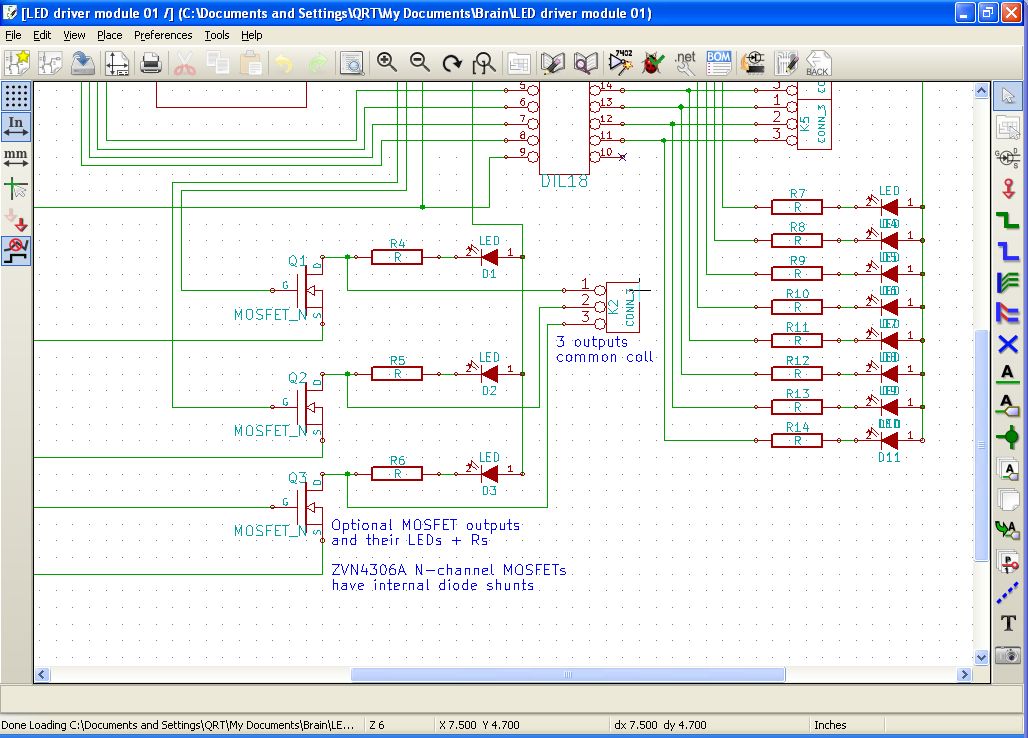Open an existing schematic
This screenshot has height=738, width=1028.
click(x=50, y=63)
